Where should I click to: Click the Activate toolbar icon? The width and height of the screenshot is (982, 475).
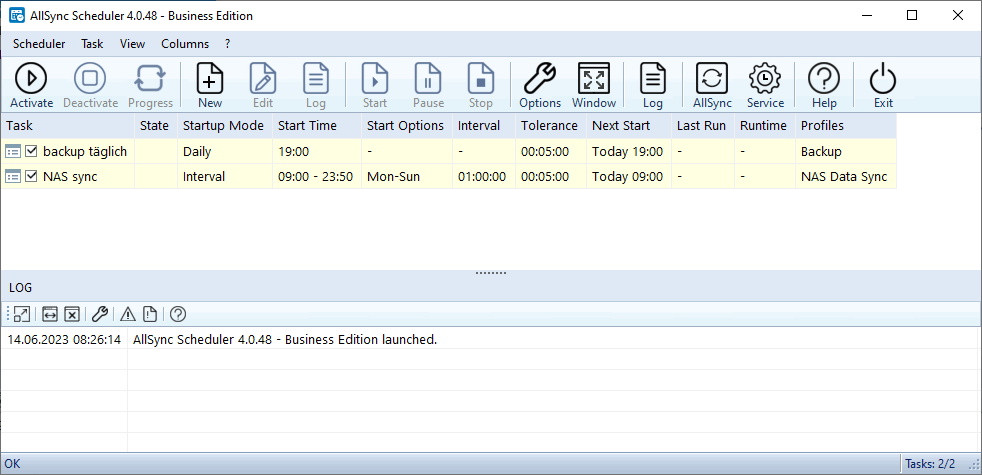(31, 85)
